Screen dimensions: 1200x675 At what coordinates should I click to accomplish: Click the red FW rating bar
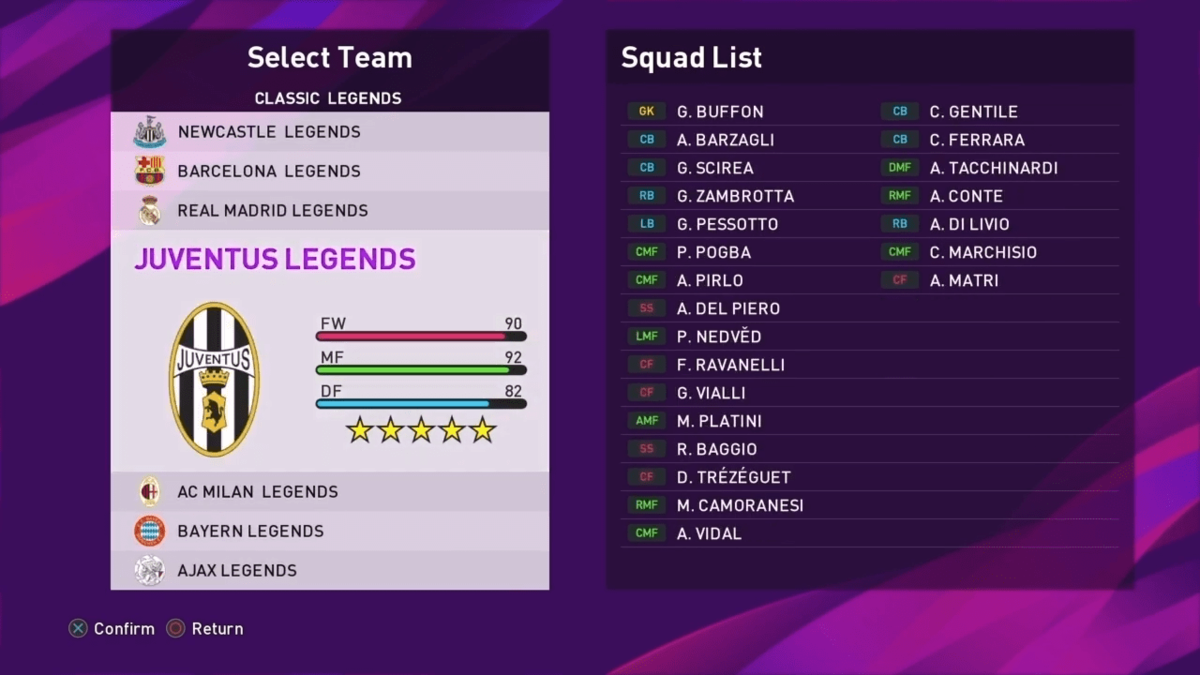tap(421, 336)
